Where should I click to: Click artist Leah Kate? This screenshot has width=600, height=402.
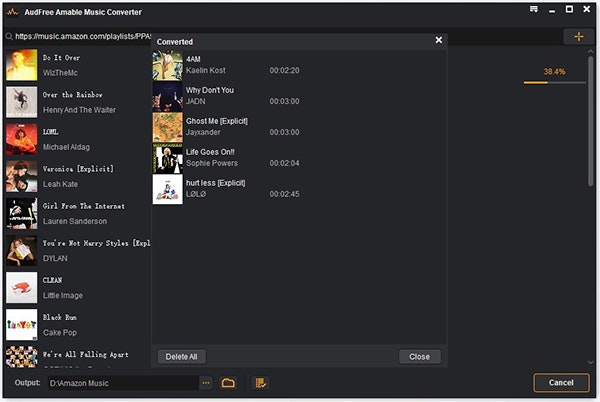60,184
